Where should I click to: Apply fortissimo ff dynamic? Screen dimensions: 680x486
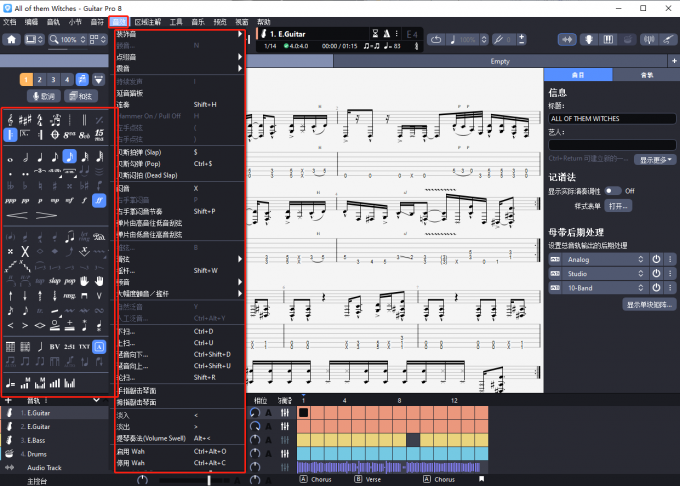click(x=99, y=201)
